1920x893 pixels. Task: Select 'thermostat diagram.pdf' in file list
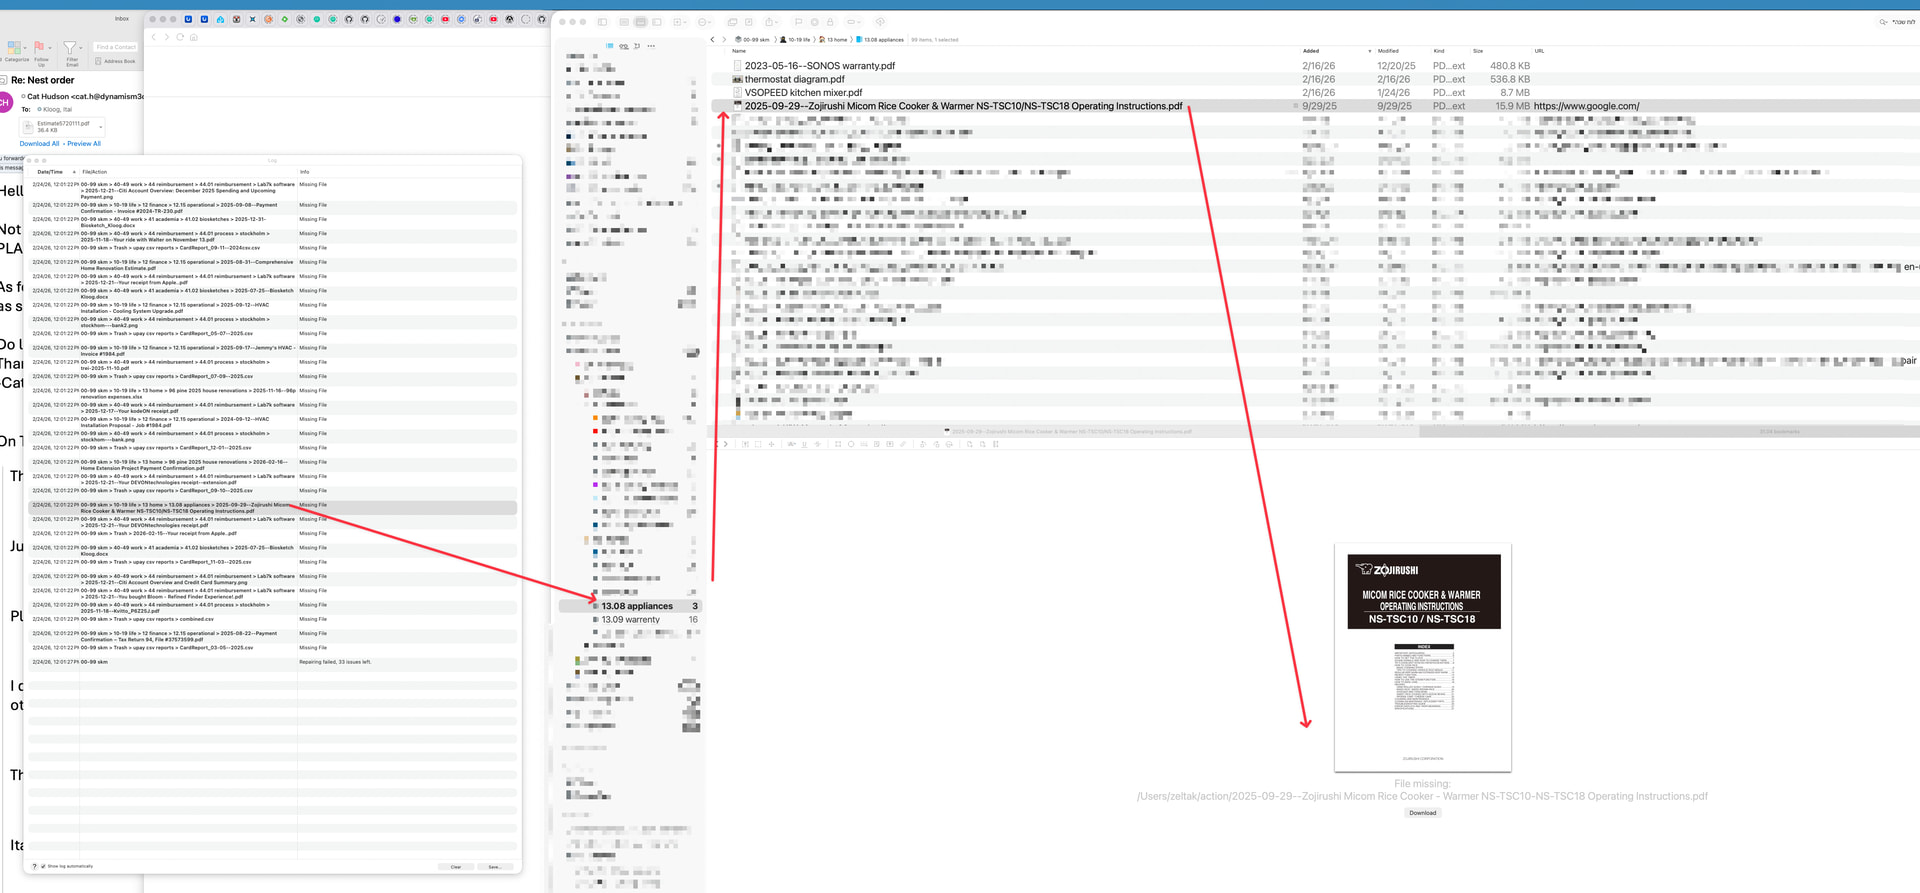(794, 79)
